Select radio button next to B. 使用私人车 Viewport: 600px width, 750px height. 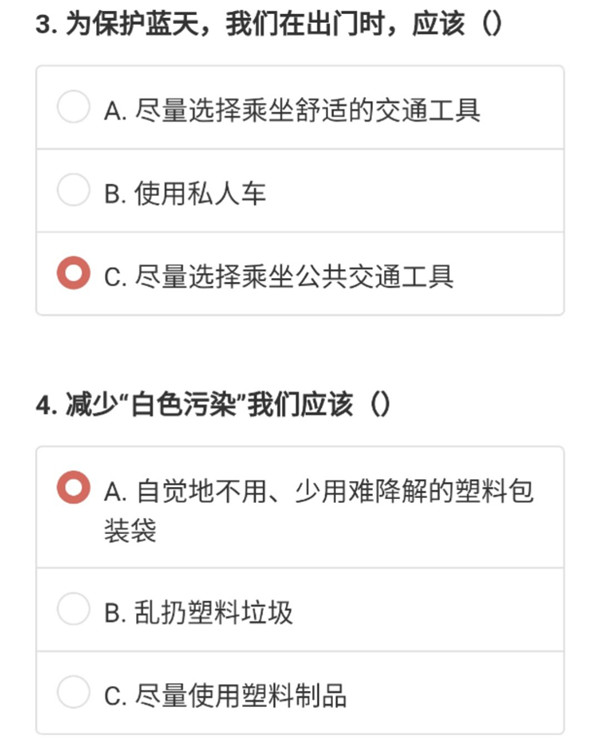coord(73,189)
